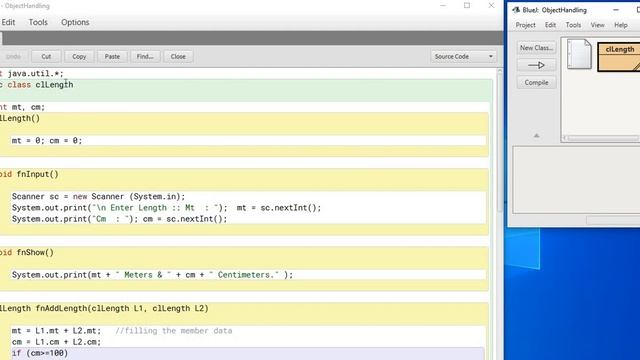
Task: Minimize the ObjectHandling editor window
Action: coord(443,6)
